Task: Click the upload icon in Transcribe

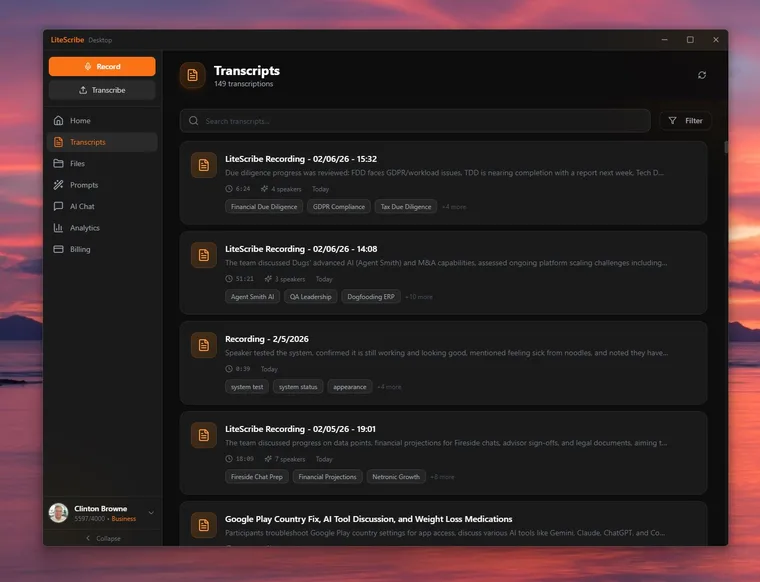Action: point(83,90)
